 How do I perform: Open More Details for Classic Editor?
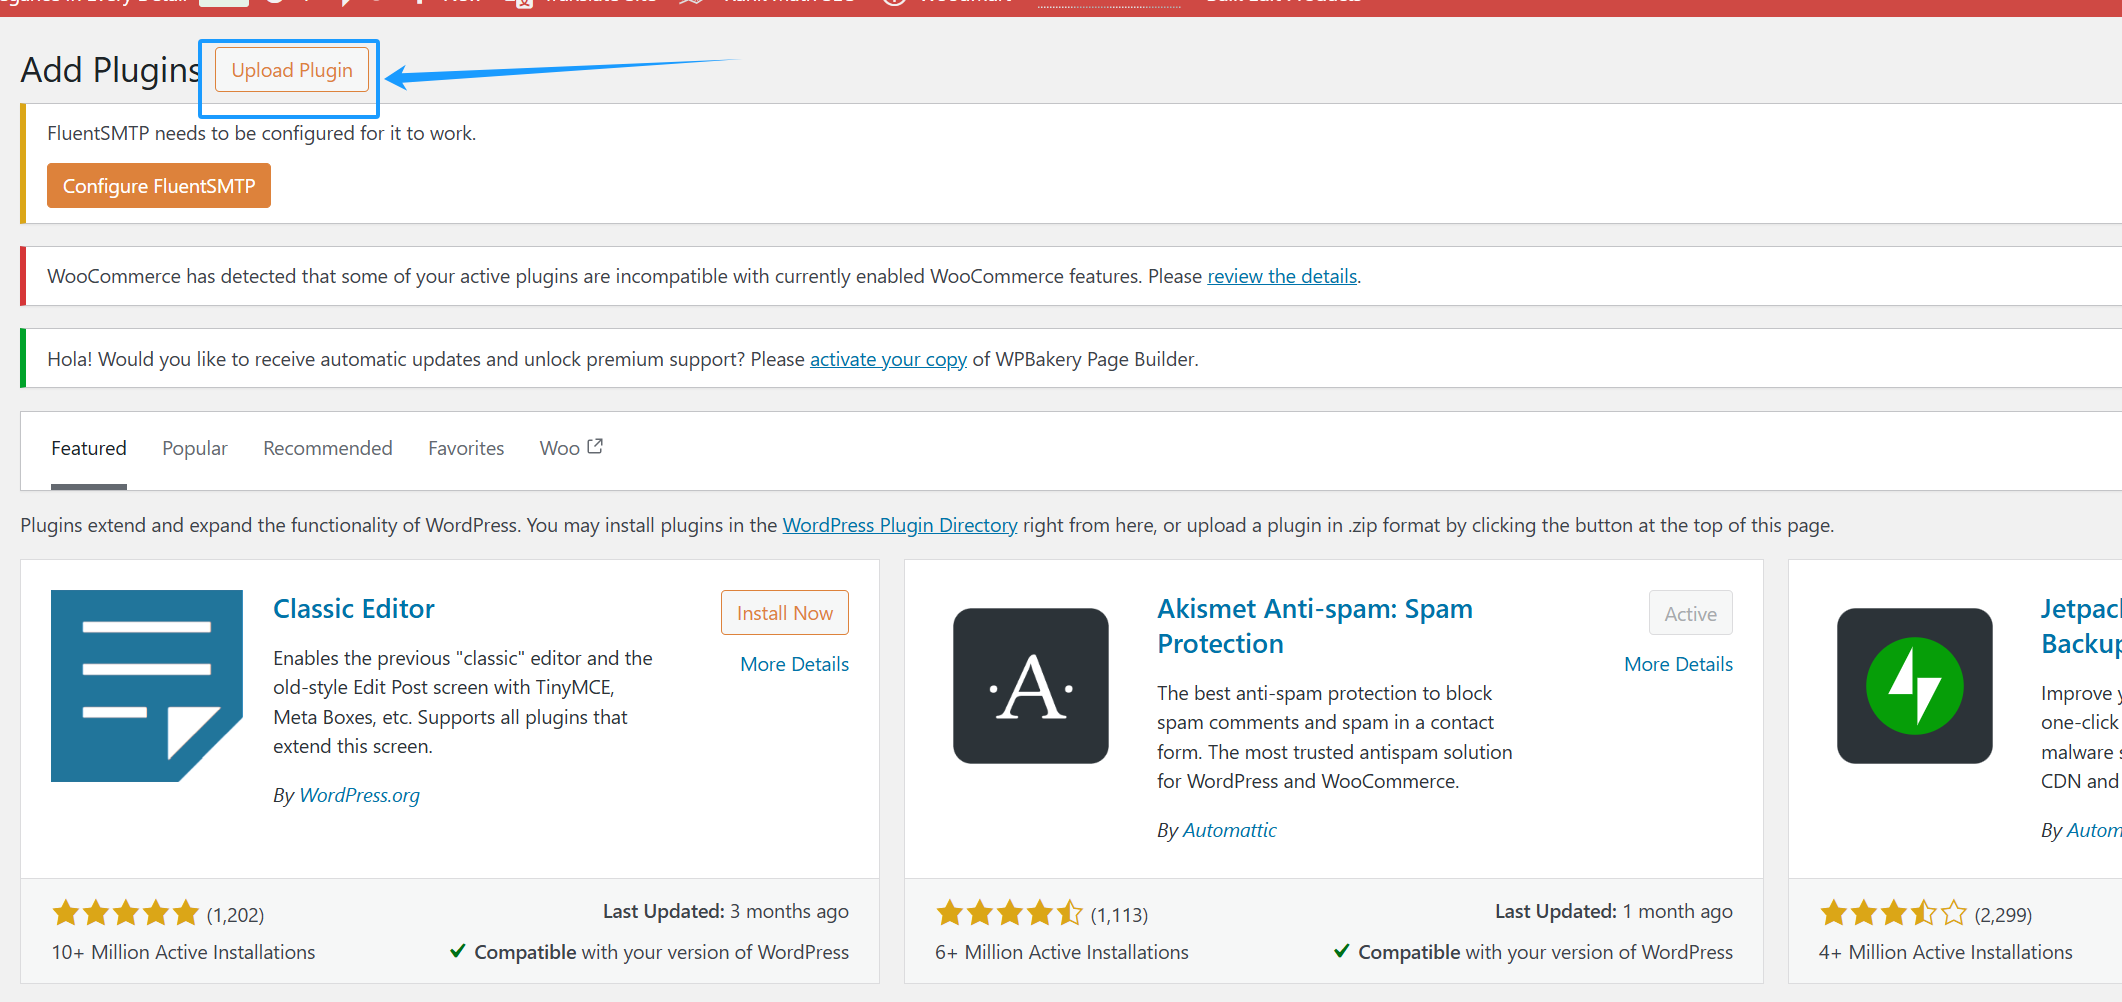pos(794,664)
